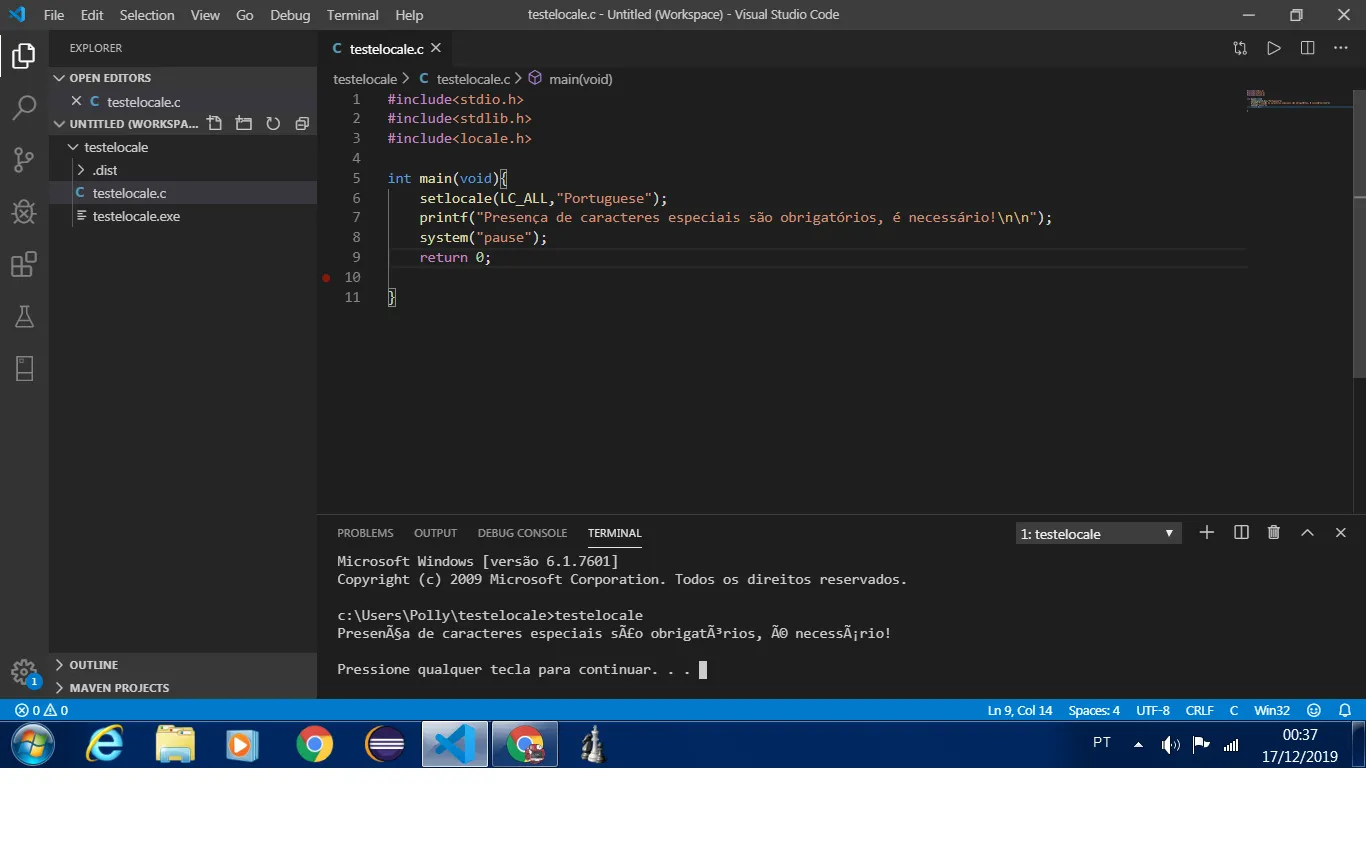Maximize the panel with up chevron
Viewport: 1366px width, 854px height.
1307,533
